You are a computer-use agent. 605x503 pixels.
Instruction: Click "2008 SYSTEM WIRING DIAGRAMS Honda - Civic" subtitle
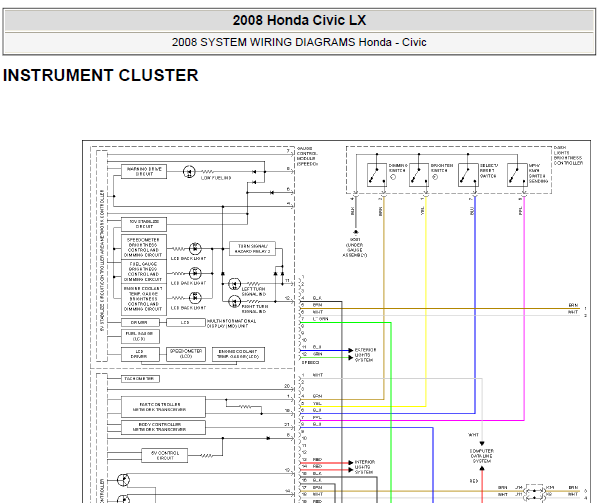(x=299, y=42)
